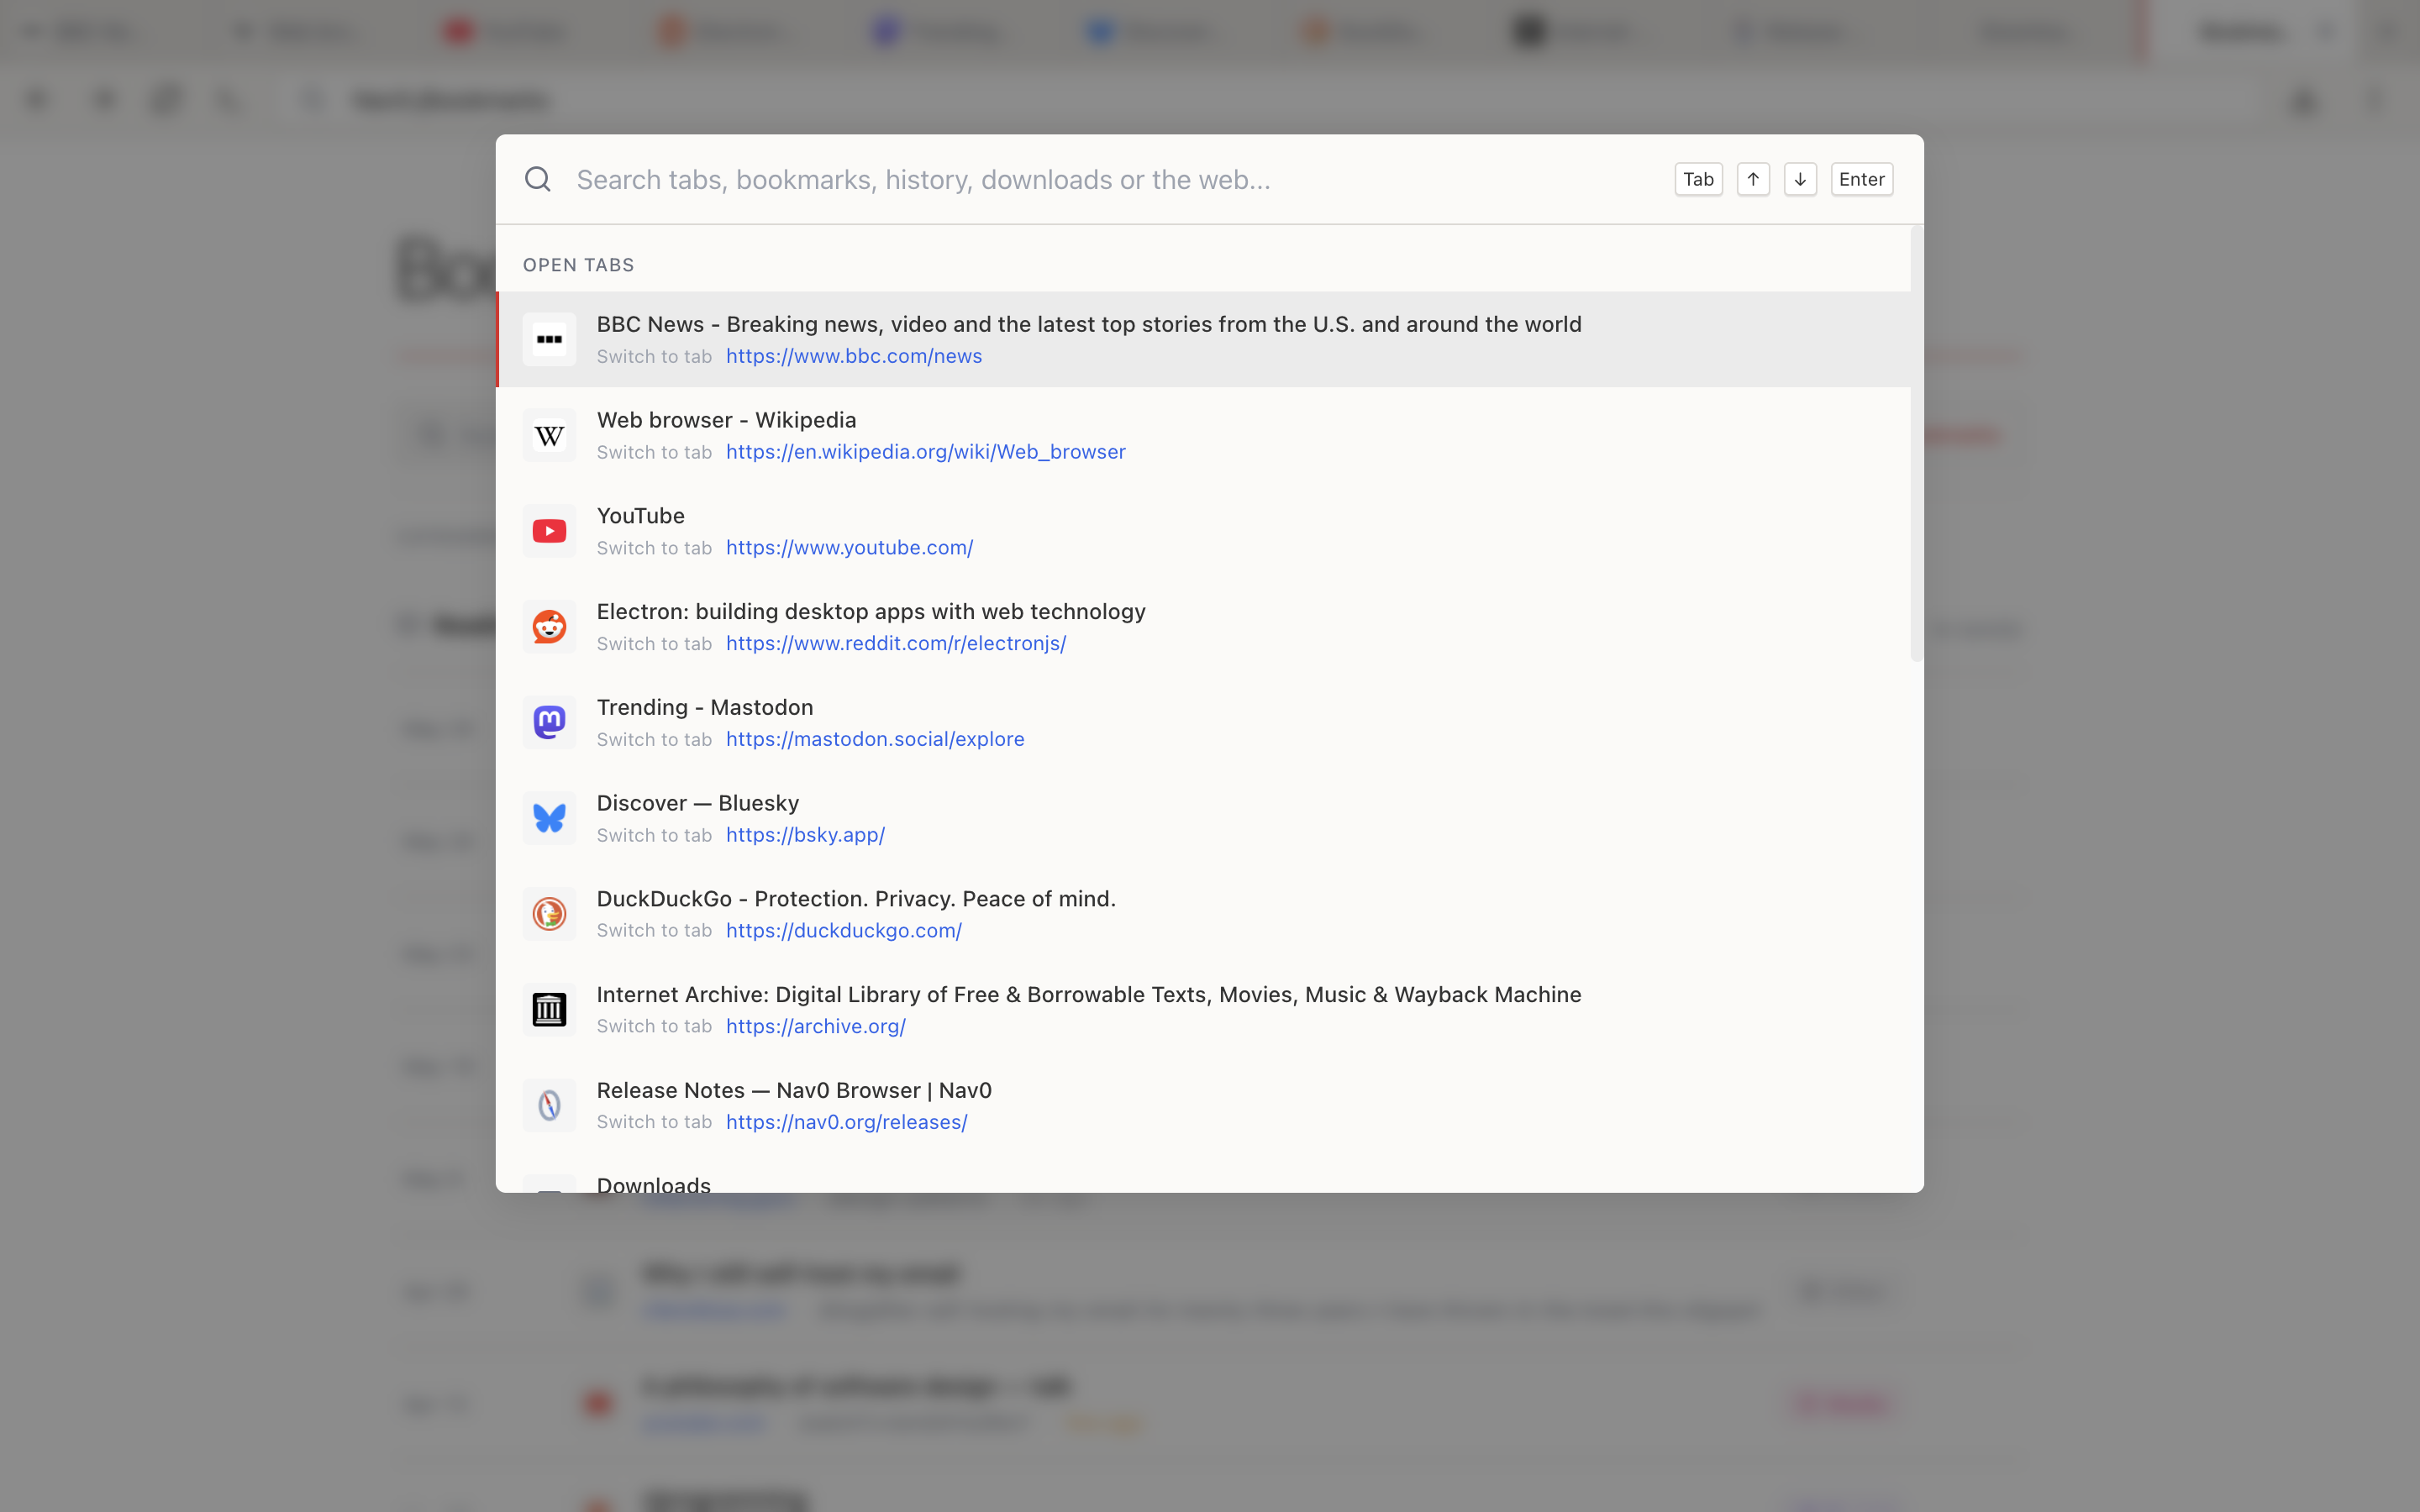Switch to Web browser - Wikipedia result
The height and width of the screenshot is (1512, 2420).
point(1203,435)
